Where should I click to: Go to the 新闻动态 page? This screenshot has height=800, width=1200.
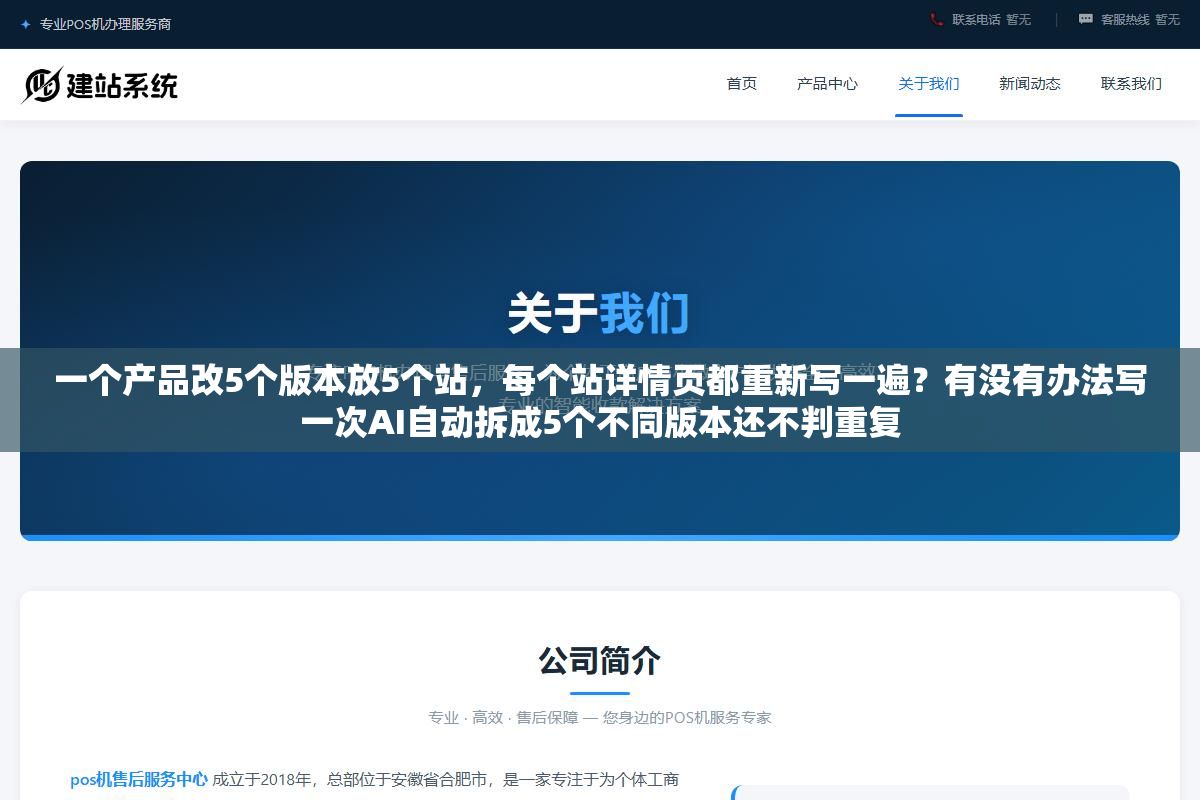pyautogui.click(x=1030, y=84)
